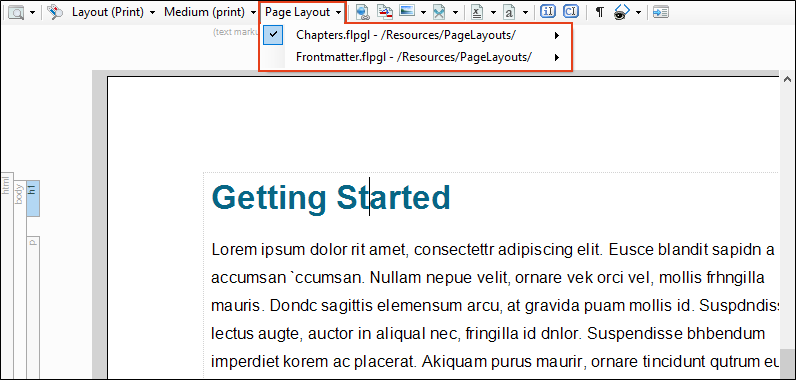
Task: Click the Page Layout toolbar button
Action: [x=303, y=12]
